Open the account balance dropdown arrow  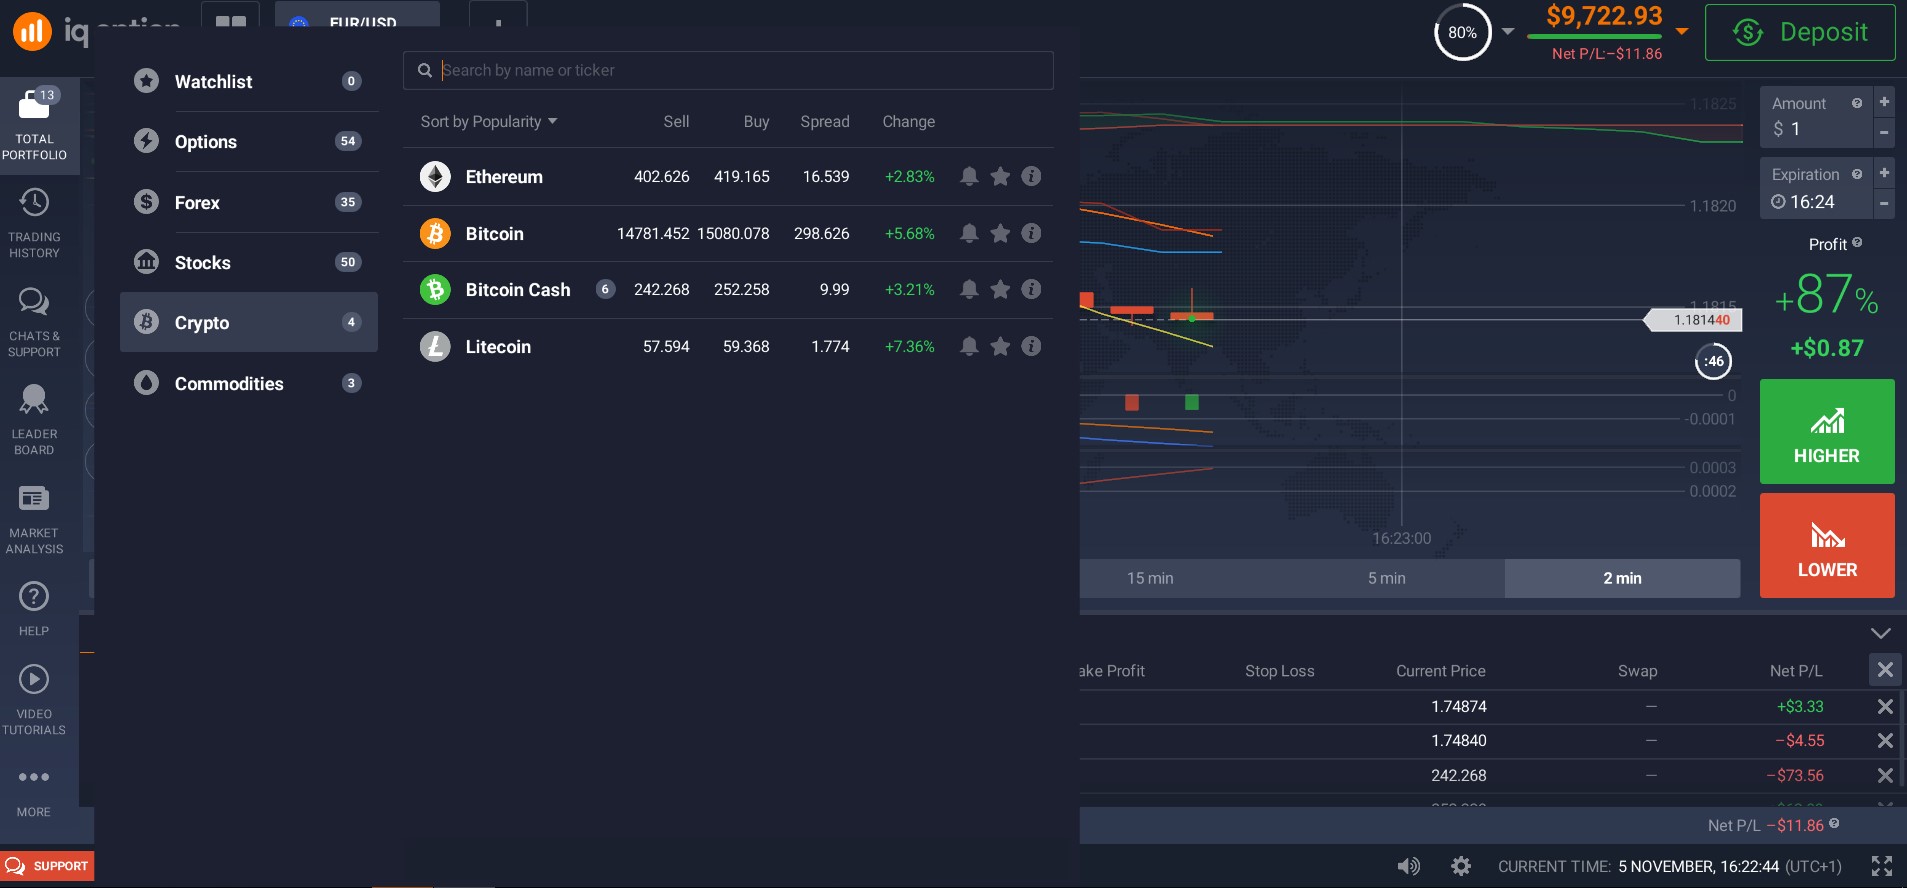click(x=1682, y=31)
